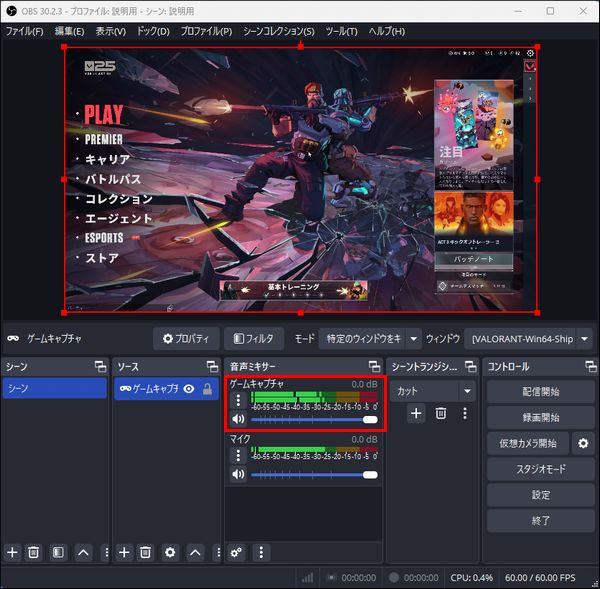Open 設定 from the controls dock
The width and height of the screenshot is (600, 589).
click(540, 495)
